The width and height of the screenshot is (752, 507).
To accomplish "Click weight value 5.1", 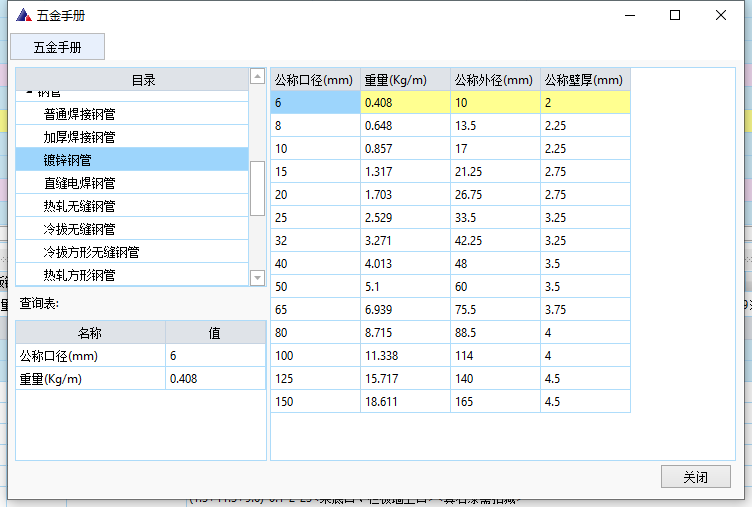I will [405, 287].
